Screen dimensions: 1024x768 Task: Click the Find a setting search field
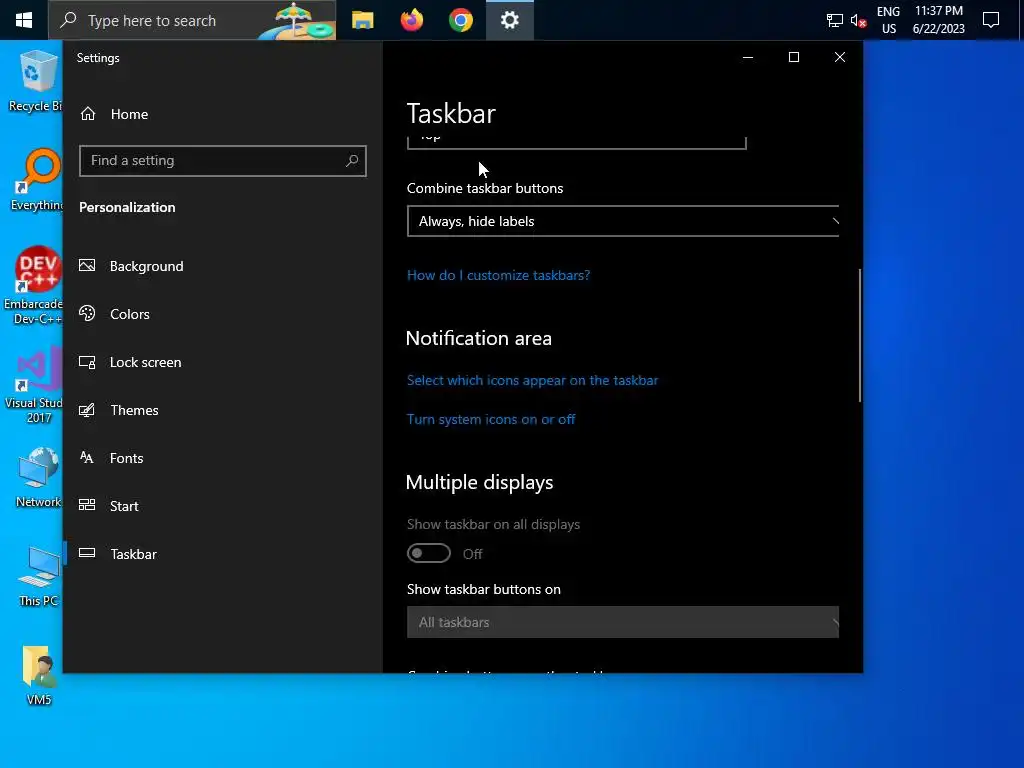click(x=223, y=161)
